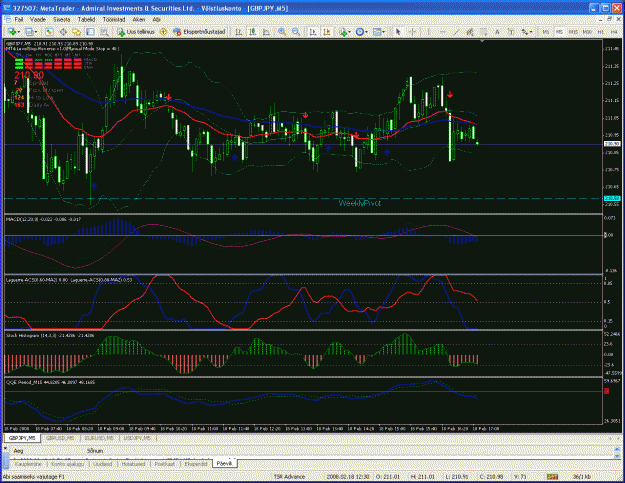The height and width of the screenshot is (483, 625).
Task: Toggle chart auto scroll button
Action: [313, 32]
